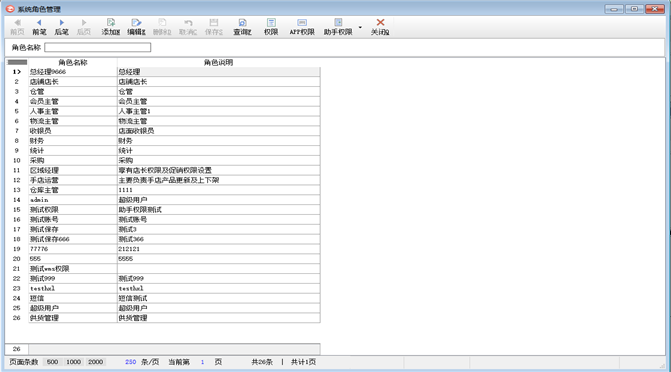Viewport: 671px width, 372px height.
Task: Click the grid corner select-all box
Action: click(x=17, y=62)
